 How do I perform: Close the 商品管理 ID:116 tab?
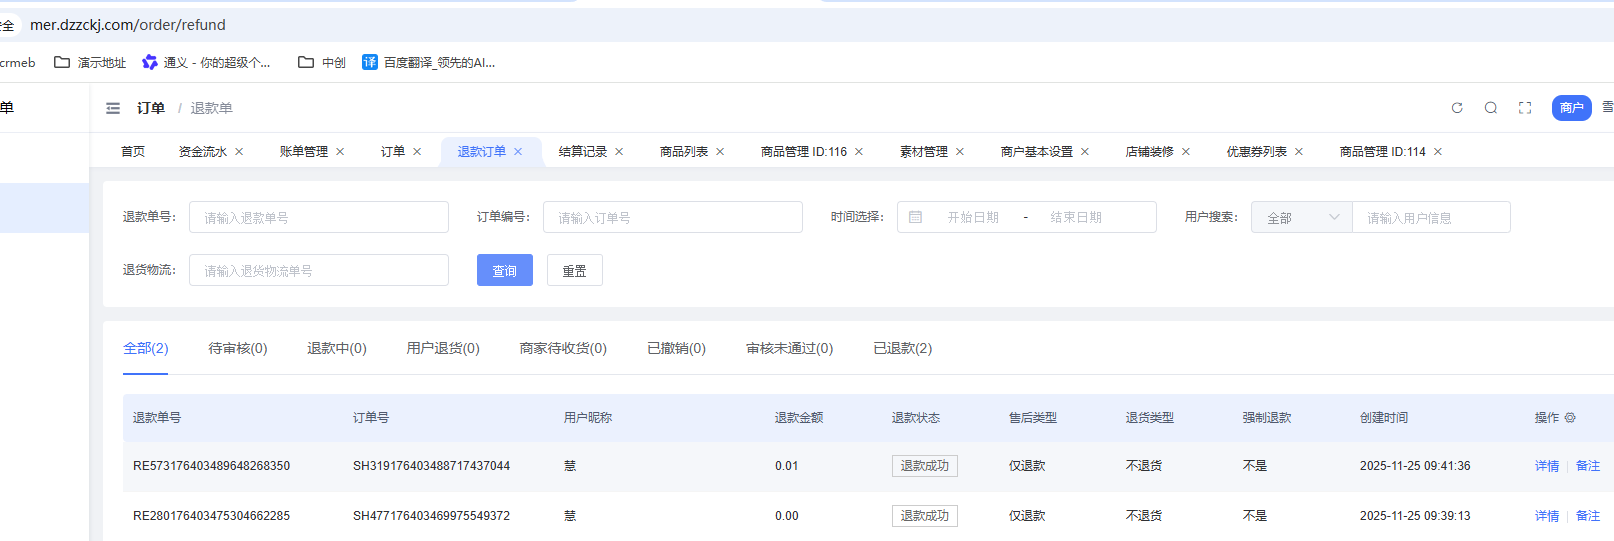(x=859, y=152)
